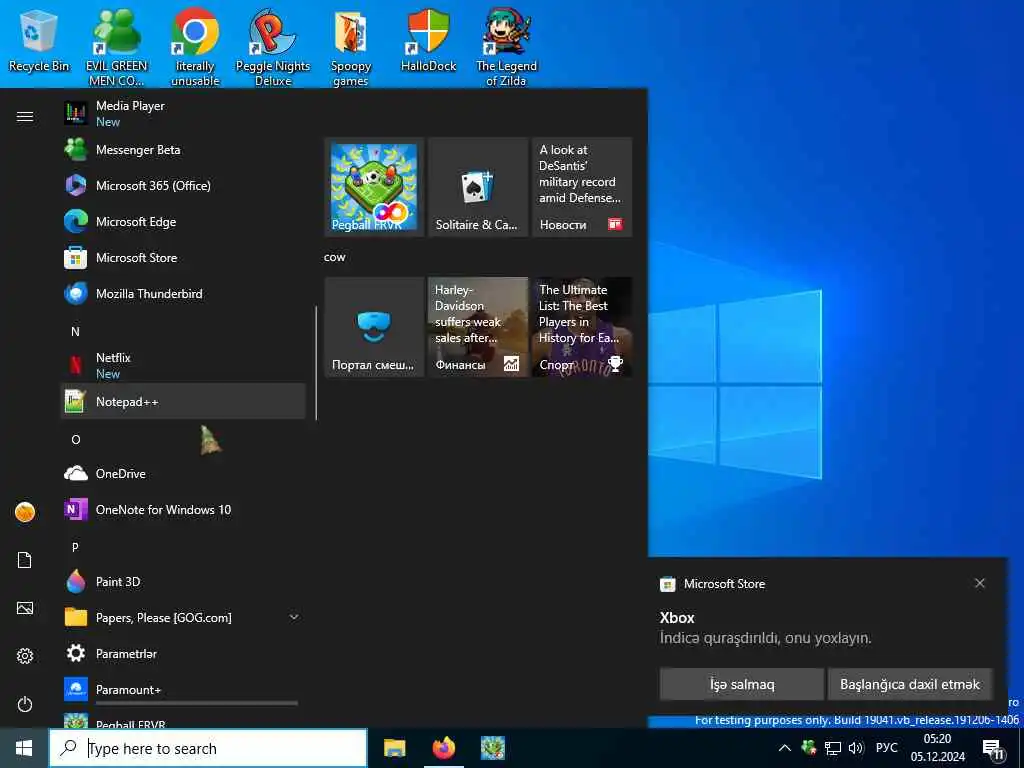
Task: Switch to Firefox on the taskbar
Action: (444, 748)
